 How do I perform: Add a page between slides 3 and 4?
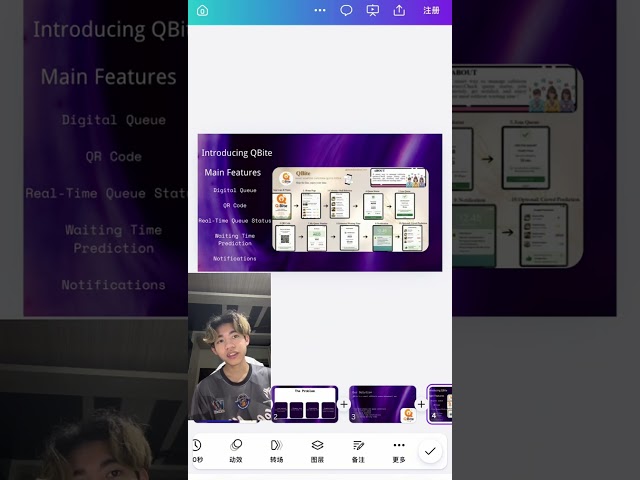[x=421, y=404]
